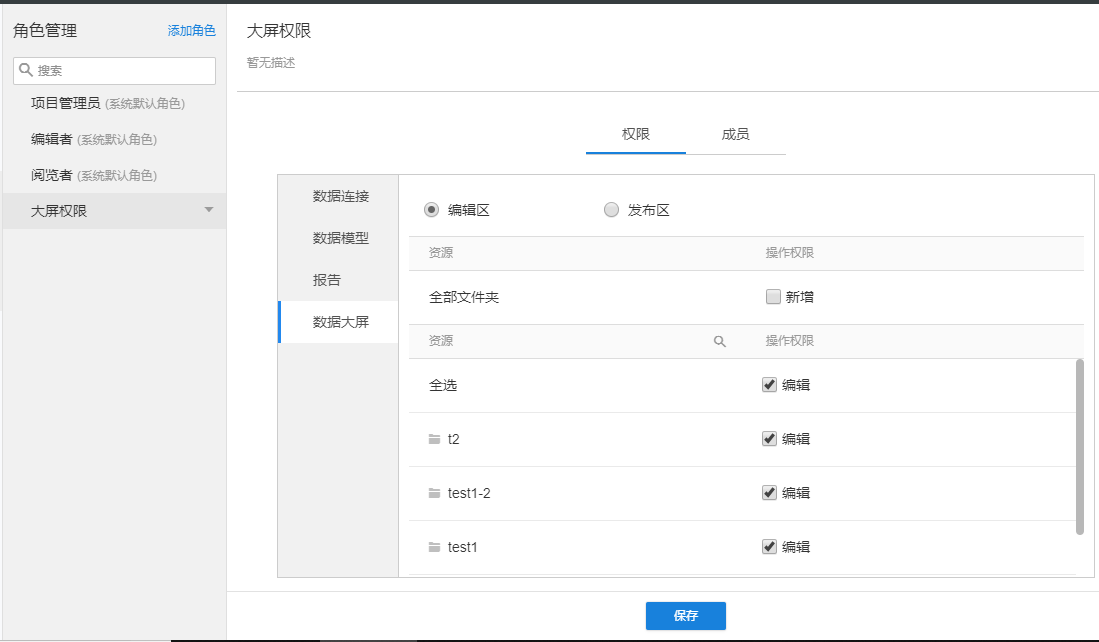Viewport: 1099px width, 642px height.
Task: Click the test1 folder icon
Action: [434, 547]
